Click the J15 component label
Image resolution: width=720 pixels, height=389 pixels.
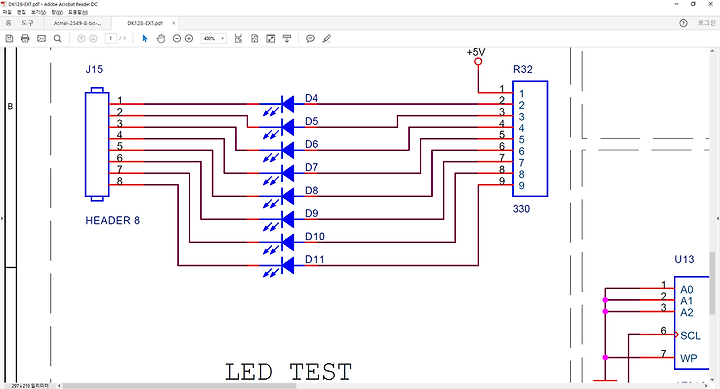(x=94, y=69)
